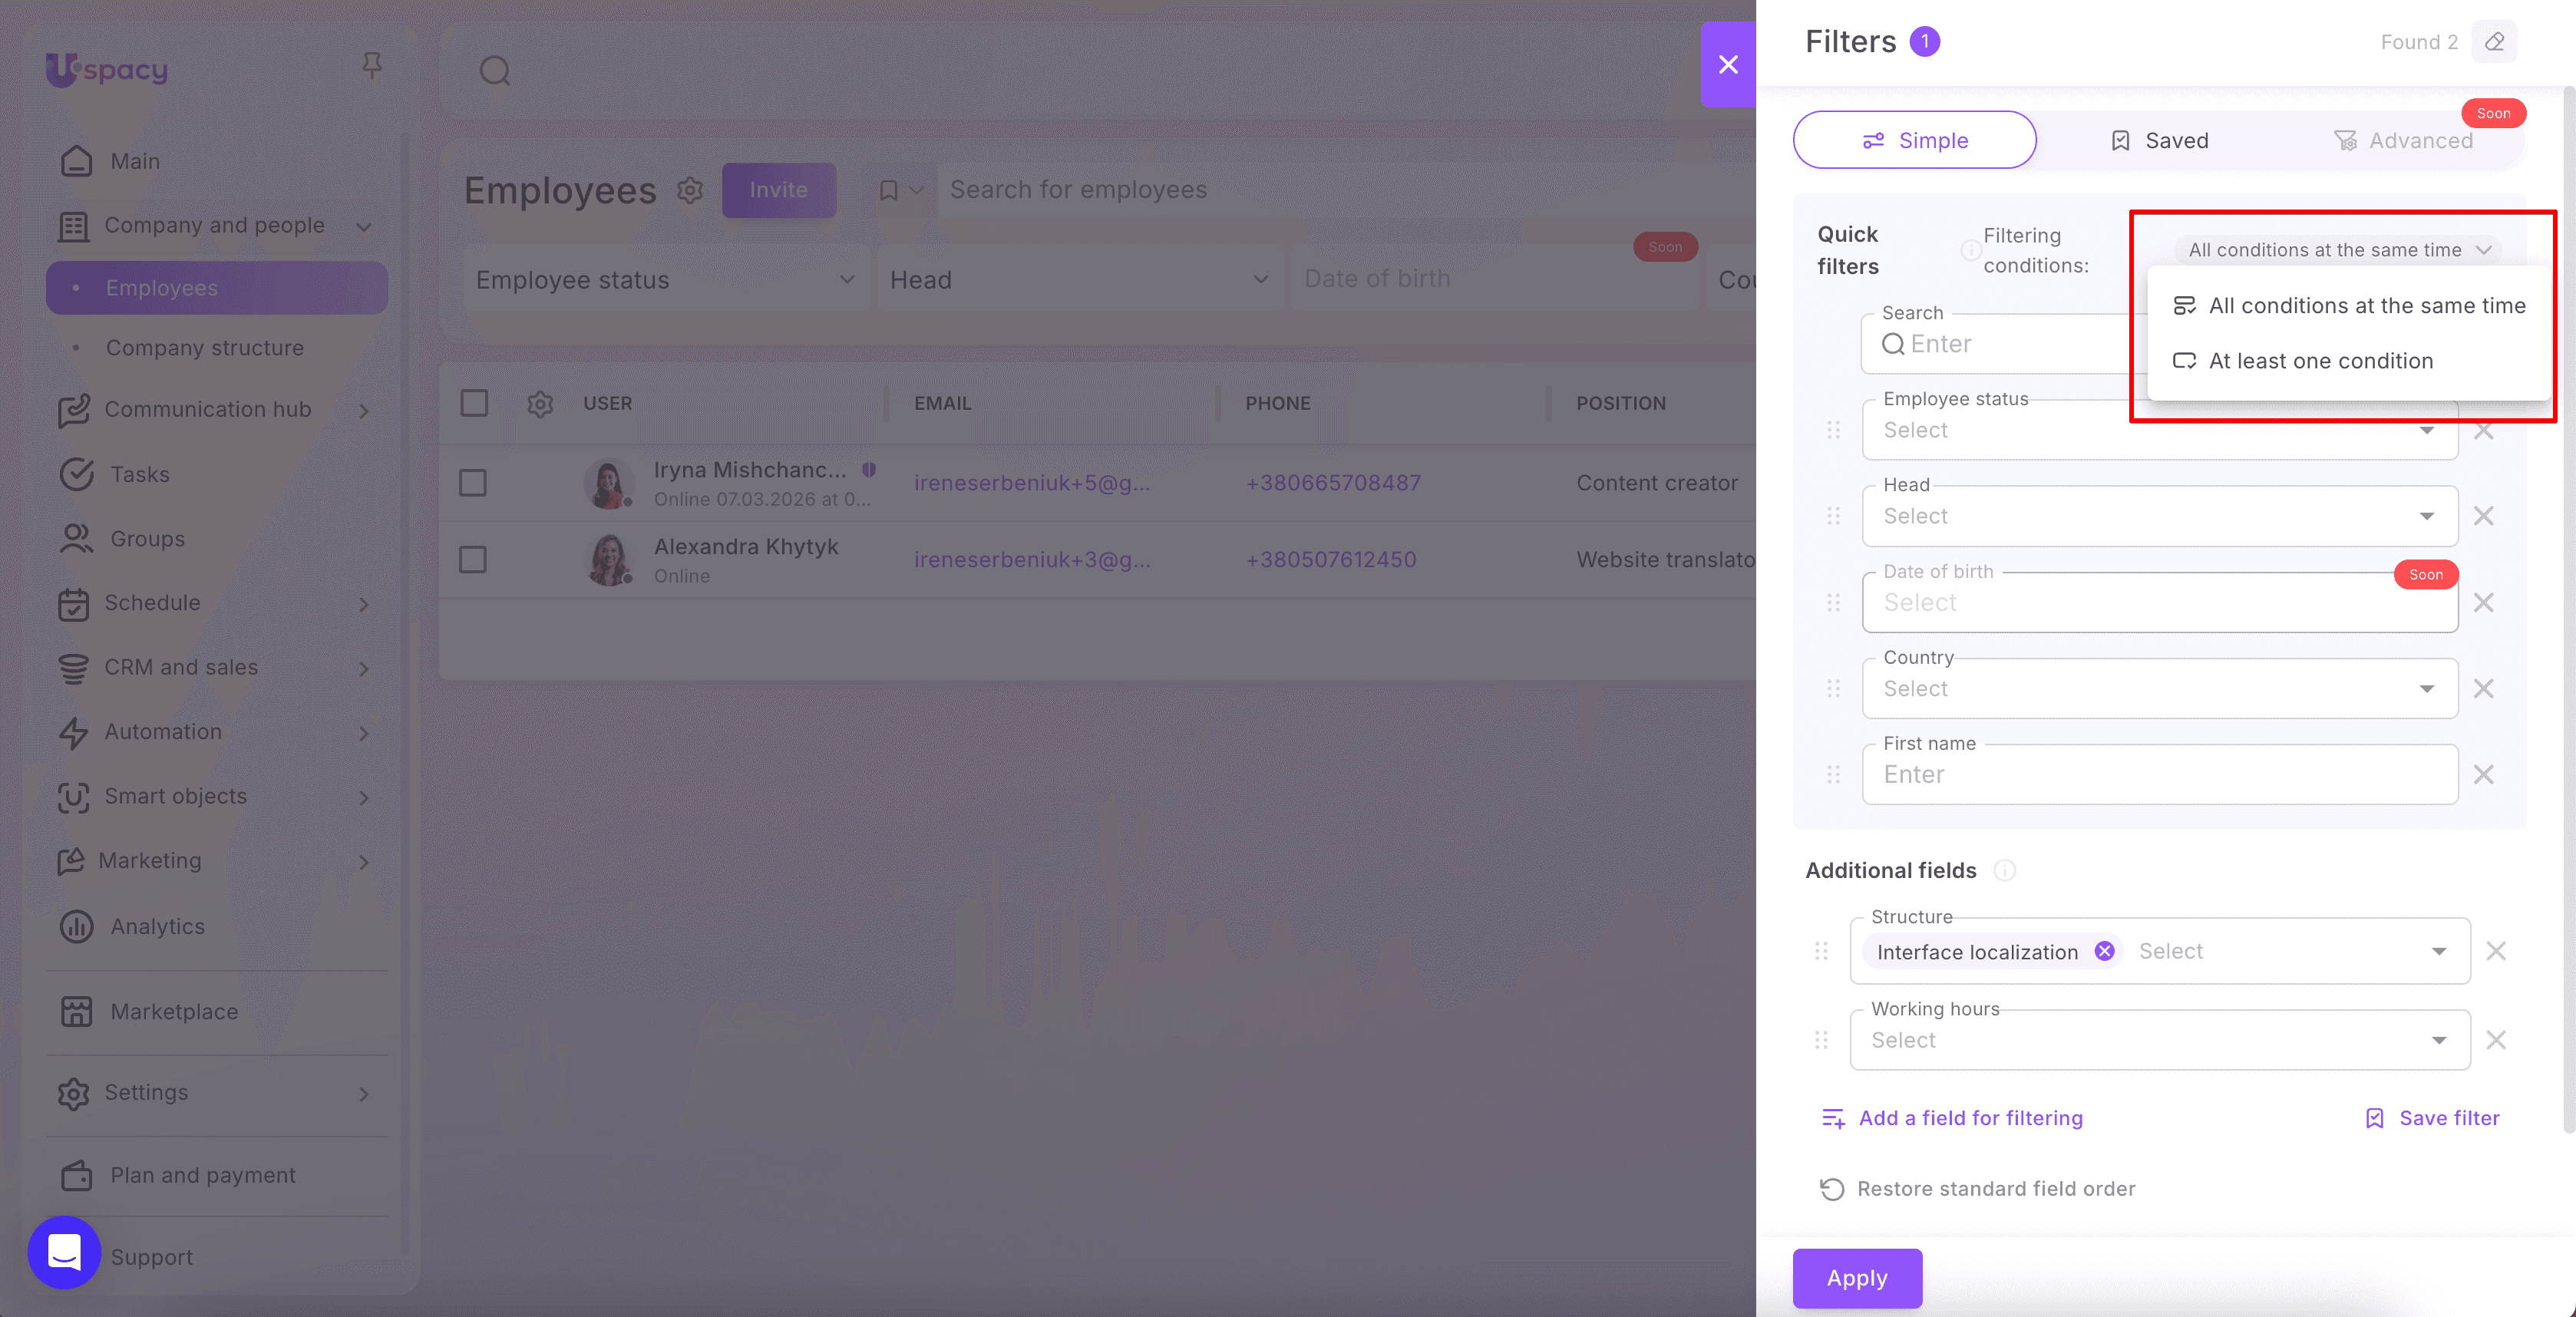Viewport: 2576px width, 1317px height.
Task: Choose 'At least one condition' option
Action: pyautogui.click(x=2349, y=361)
